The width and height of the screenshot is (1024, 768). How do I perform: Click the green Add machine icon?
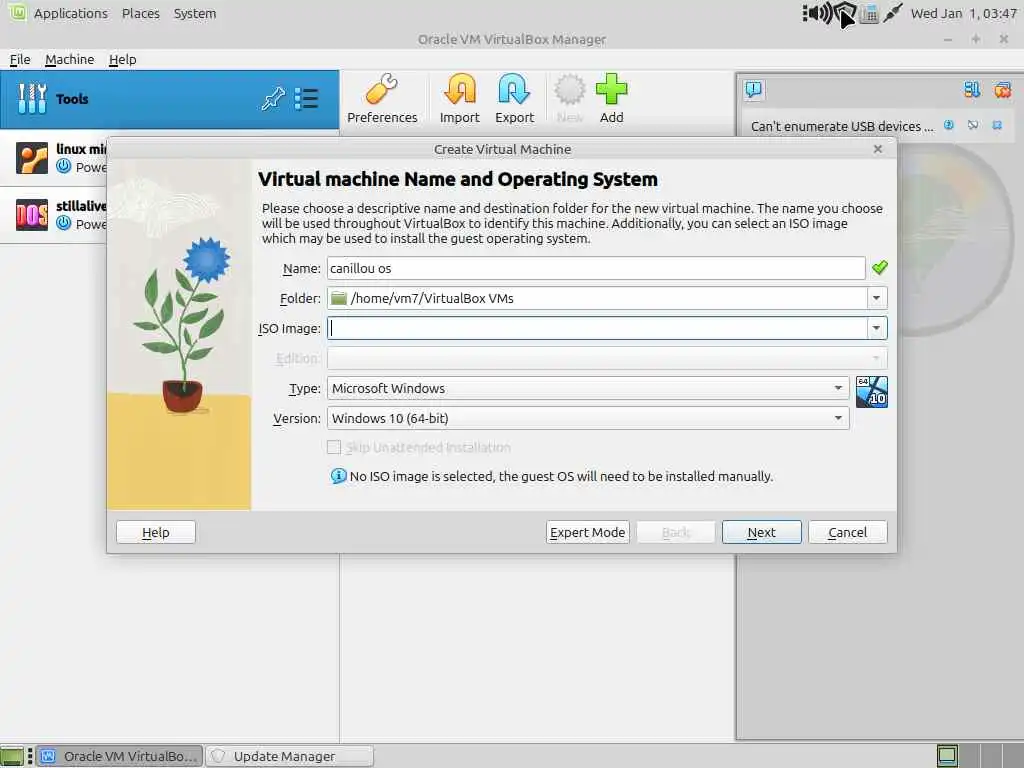coord(611,99)
